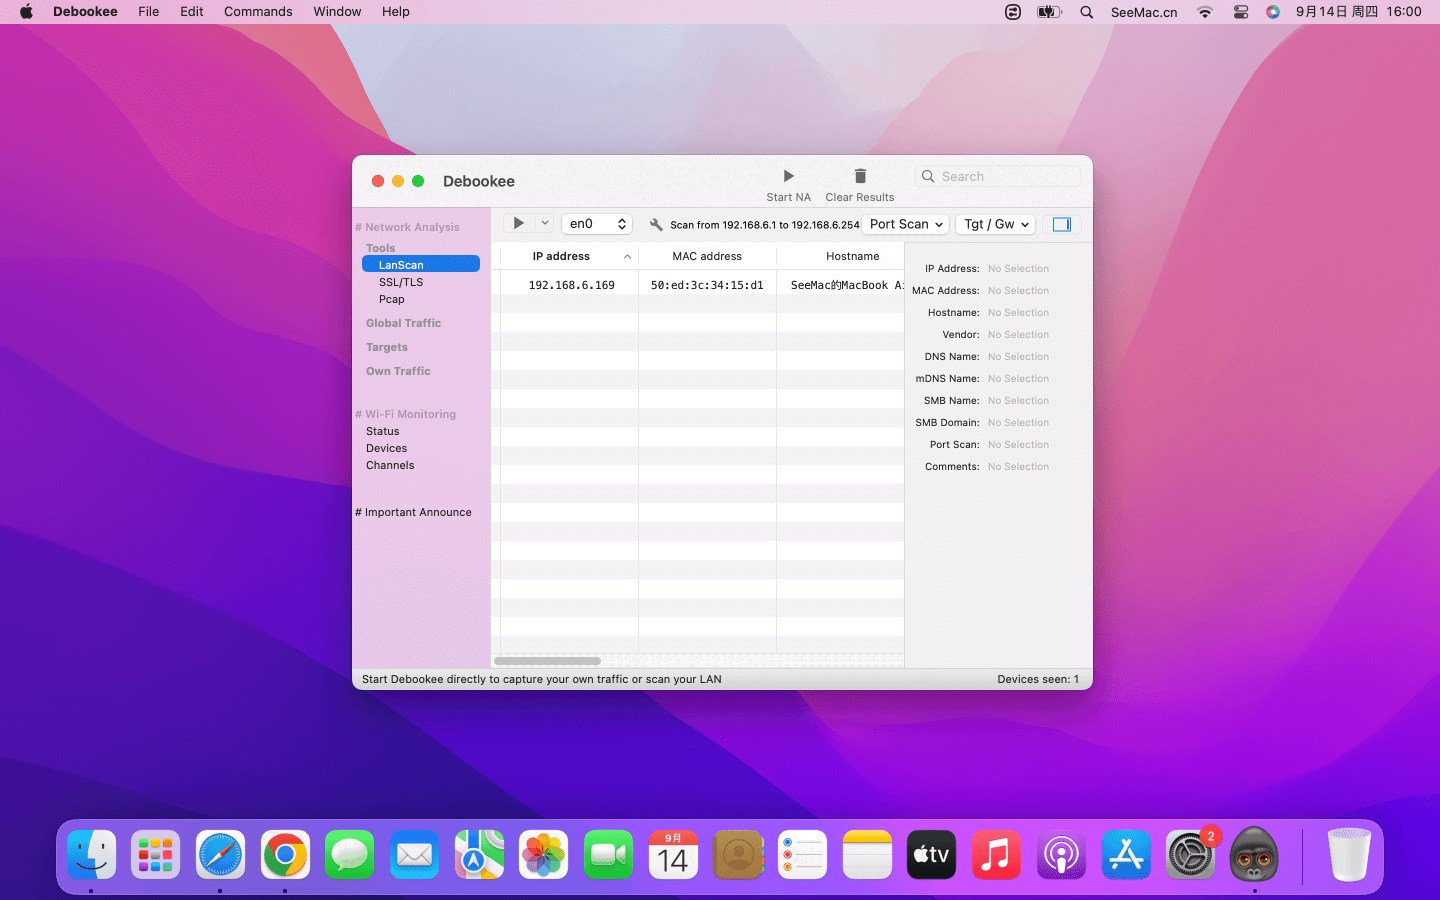1440x900 pixels.
Task: Open Maps from the Dock
Action: click(479, 855)
